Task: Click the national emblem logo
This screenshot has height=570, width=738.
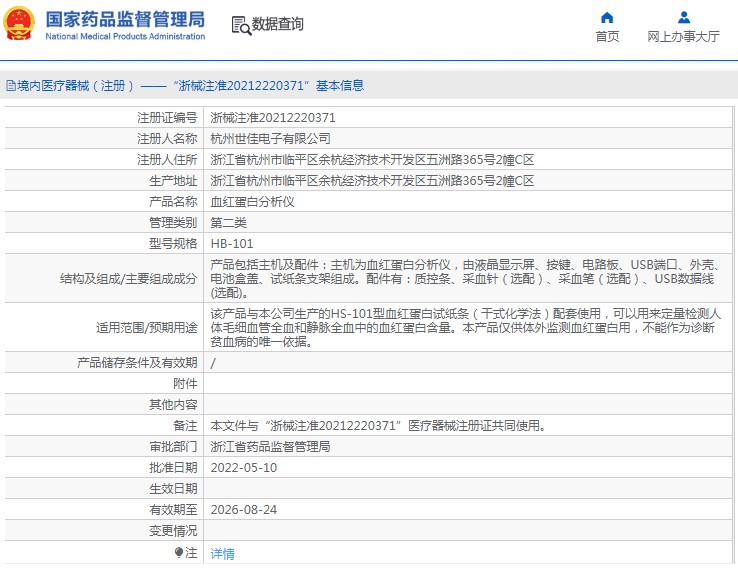Action: coord(20,26)
